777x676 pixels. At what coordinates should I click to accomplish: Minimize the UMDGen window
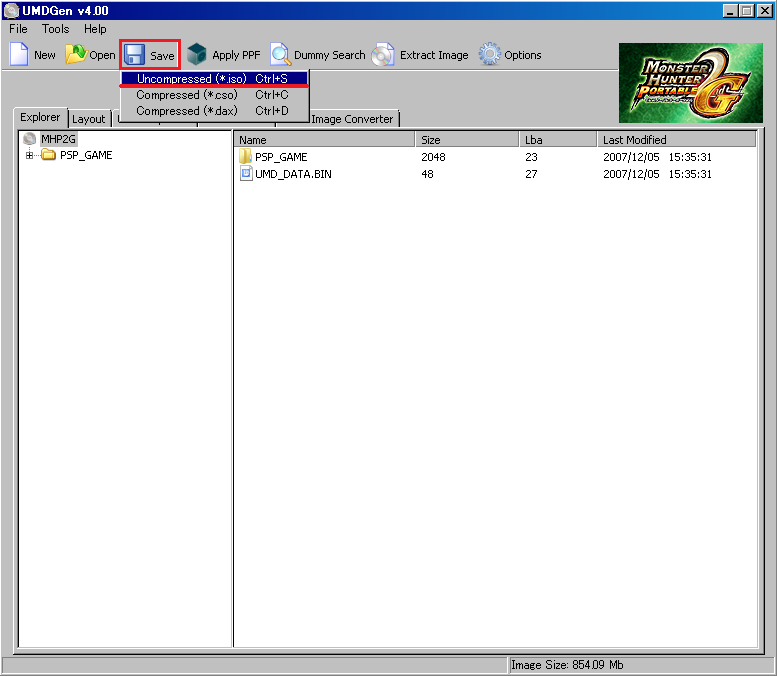pos(729,10)
